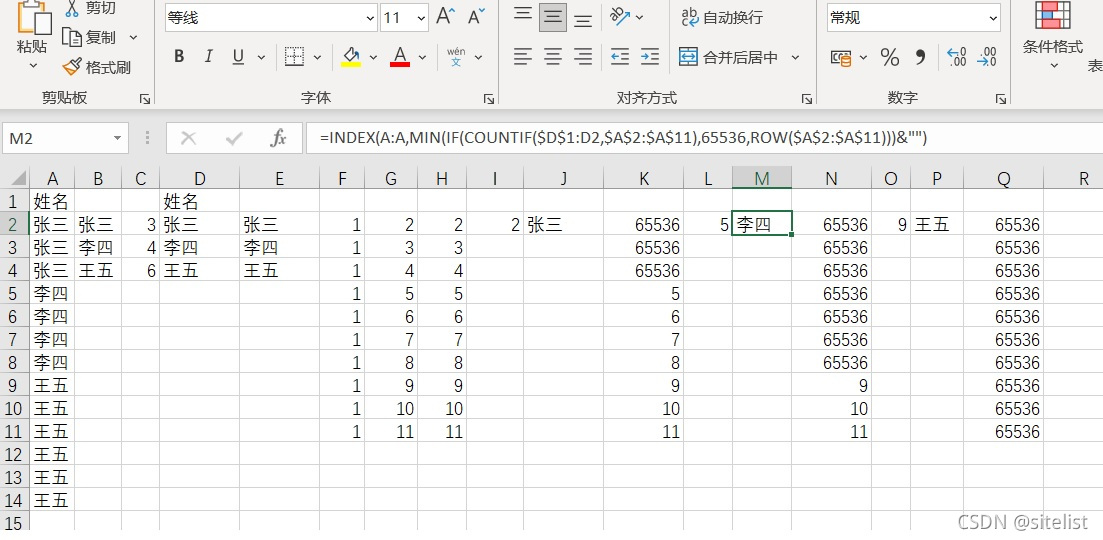Click 合并后居中 merge and center
1103x540 pixels.
click(728, 57)
